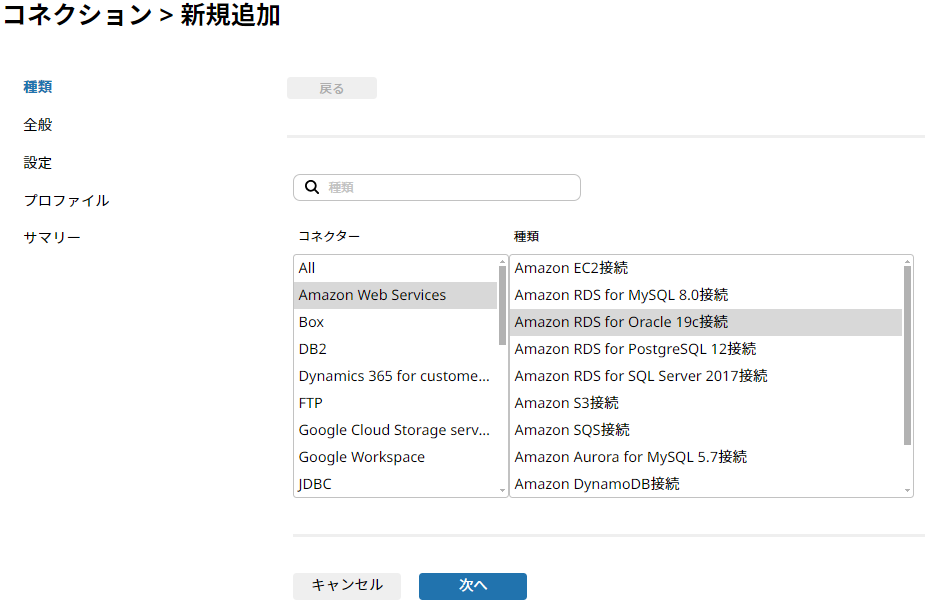Choose Amazon DynamoDB接続 type

click(x=706, y=484)
